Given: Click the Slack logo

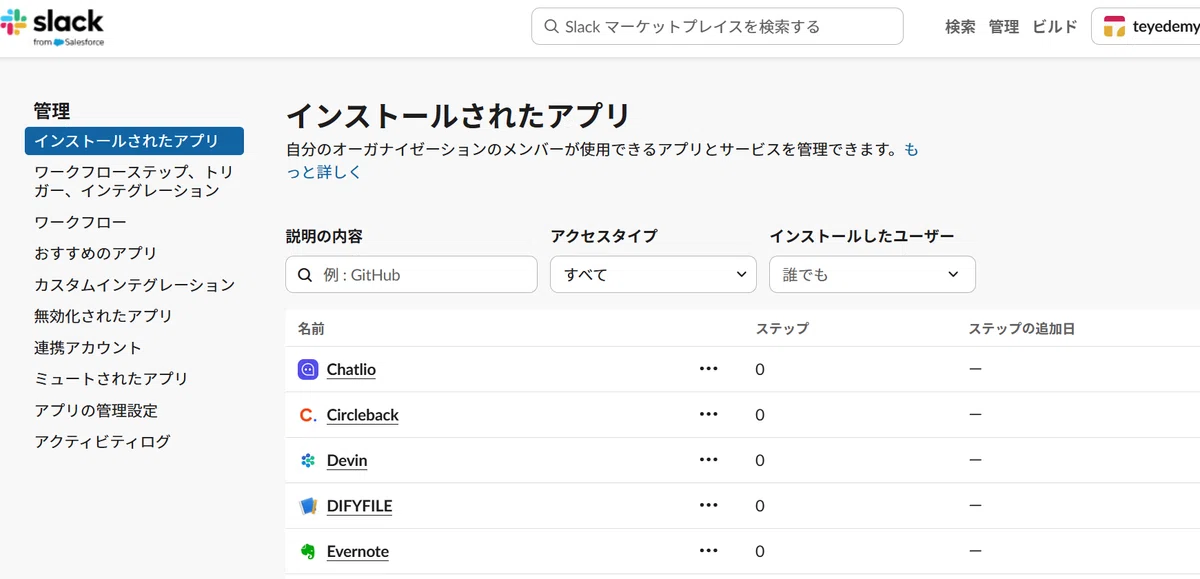Looking at the screenshot, I should tap(52, 27).
